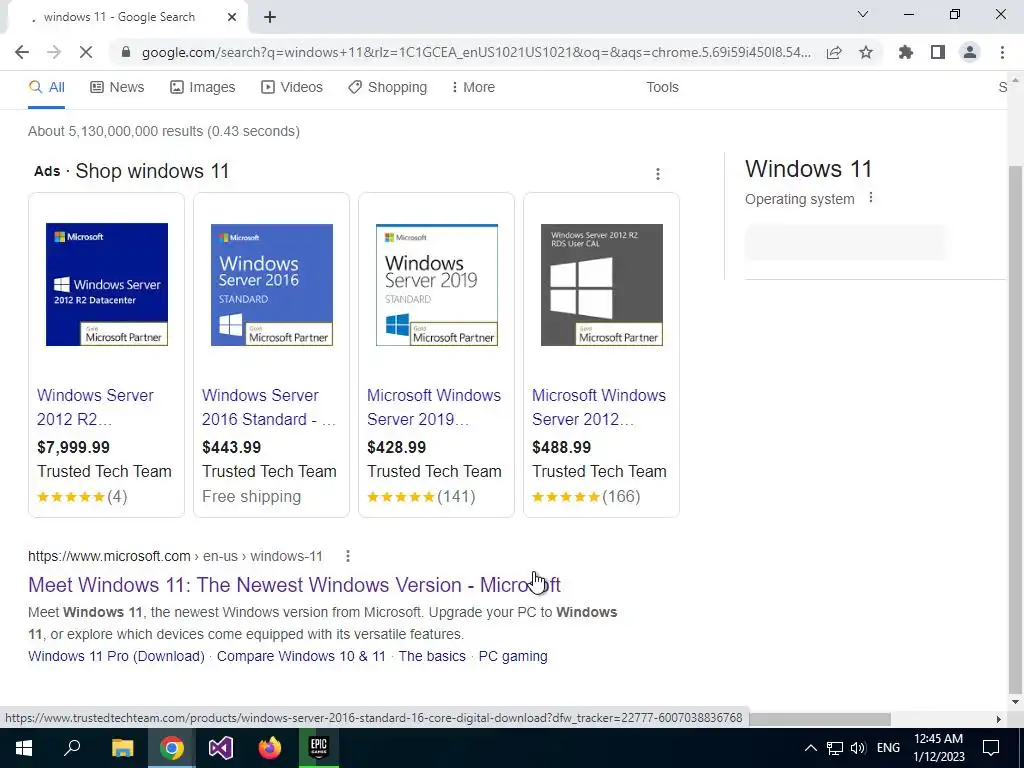The width and height of the screenshot is (1024, 768).
Task: Open the Microsoft Windows Server 2019 link
Action: click(x=434, y=408)
